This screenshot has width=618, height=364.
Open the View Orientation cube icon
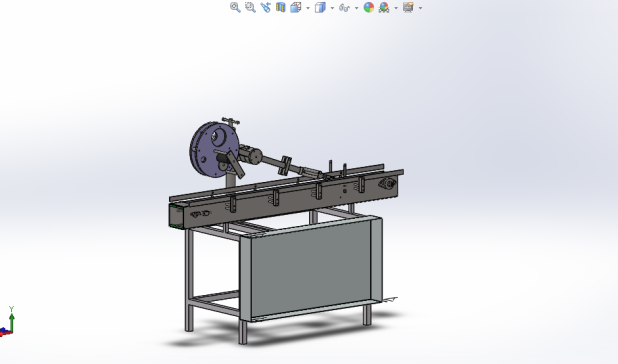pyautogui.click(x=296, y=7)
